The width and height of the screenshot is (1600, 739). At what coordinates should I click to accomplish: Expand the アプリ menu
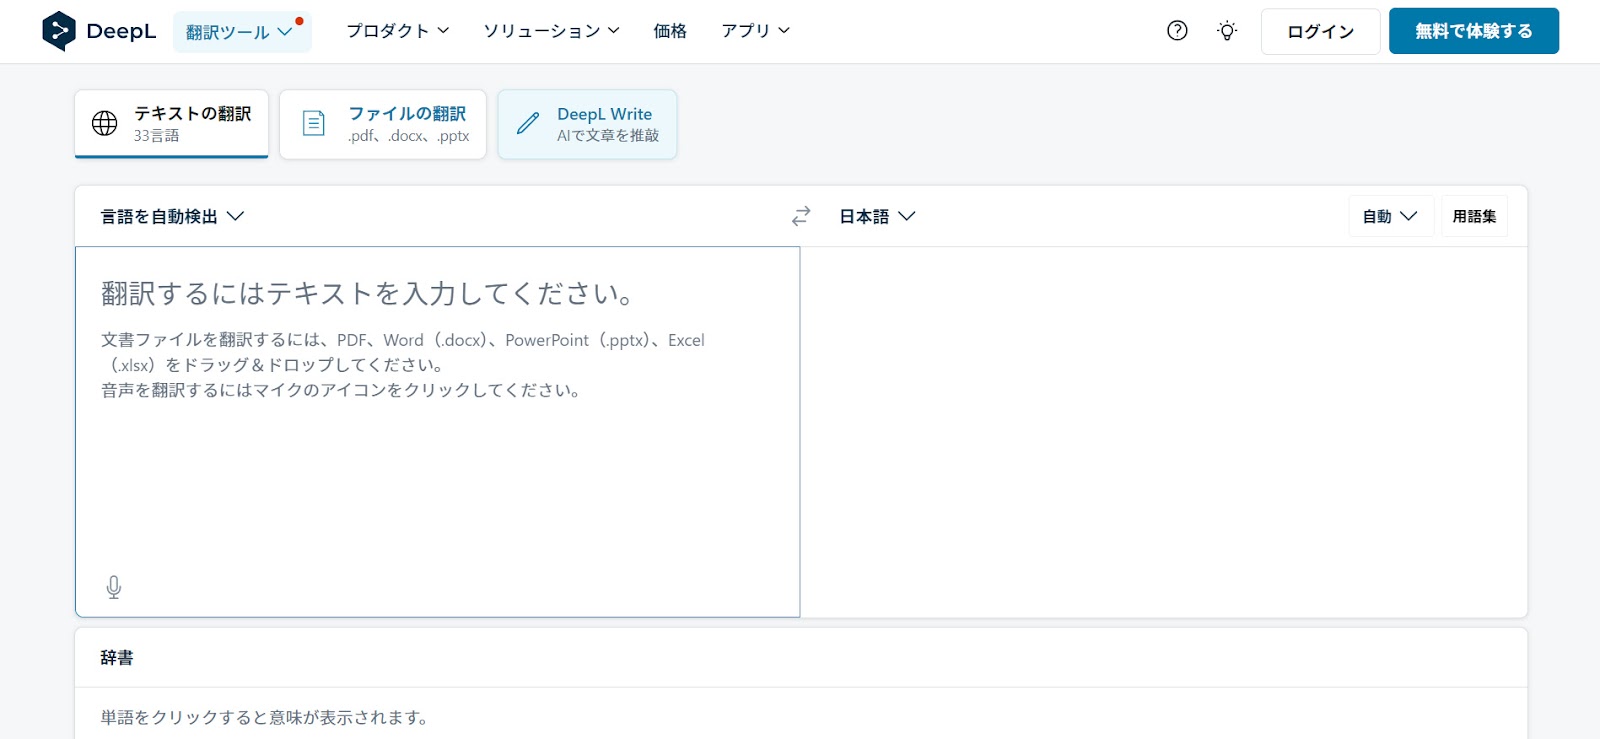coord(756,31)
